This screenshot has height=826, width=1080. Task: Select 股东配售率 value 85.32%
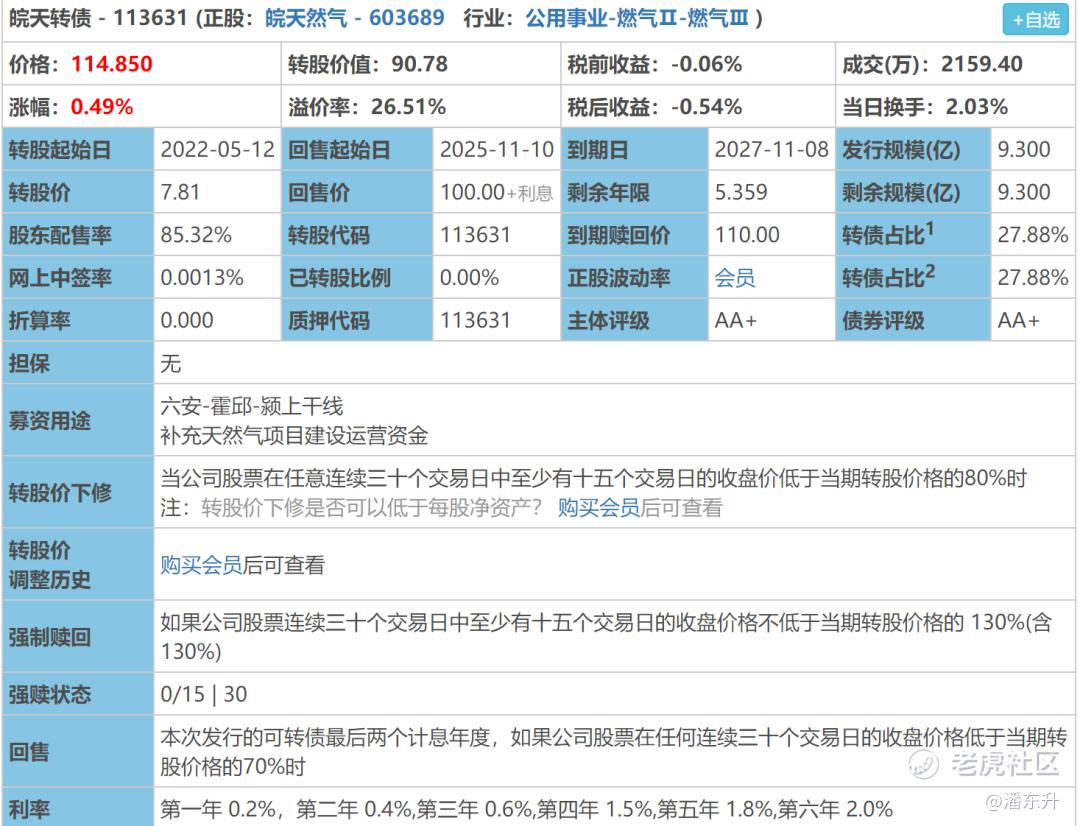point(196,235)
